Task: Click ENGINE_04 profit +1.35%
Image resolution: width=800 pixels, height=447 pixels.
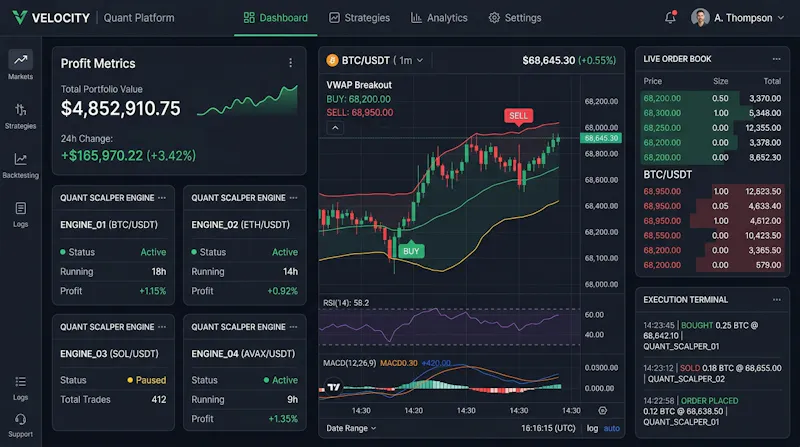Action: click(x=283, y=419)
